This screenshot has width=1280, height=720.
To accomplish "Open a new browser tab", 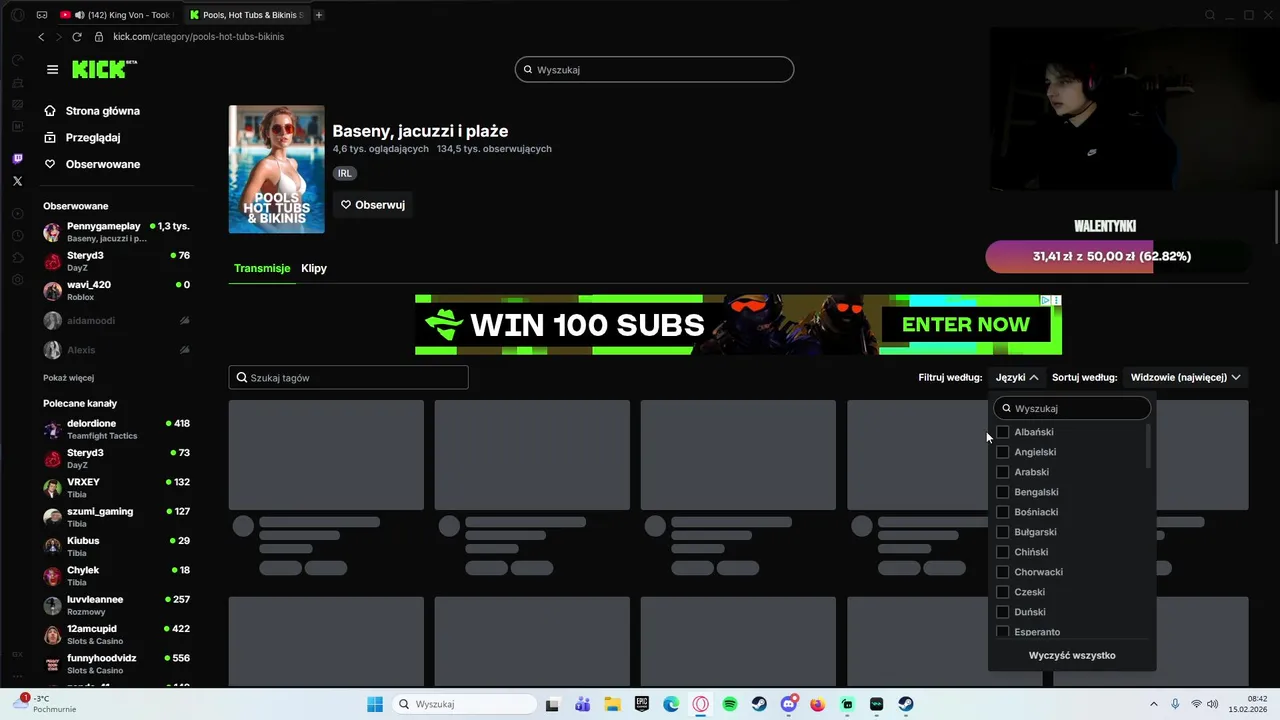I will coord(319,15).
